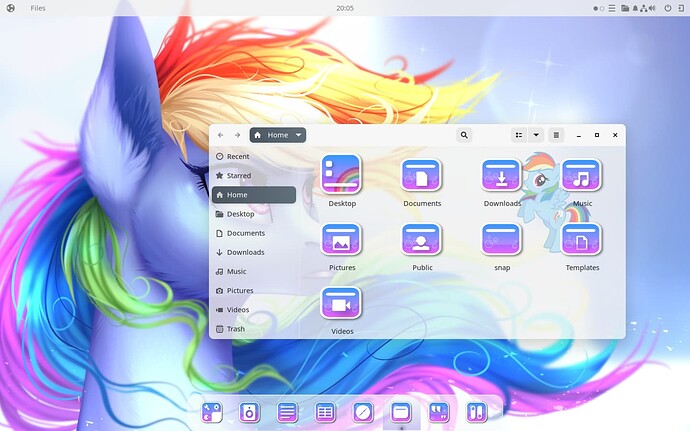Open the clock showing 20:05
Viewport: 690px width, 431px height.
tap(345, 8)
